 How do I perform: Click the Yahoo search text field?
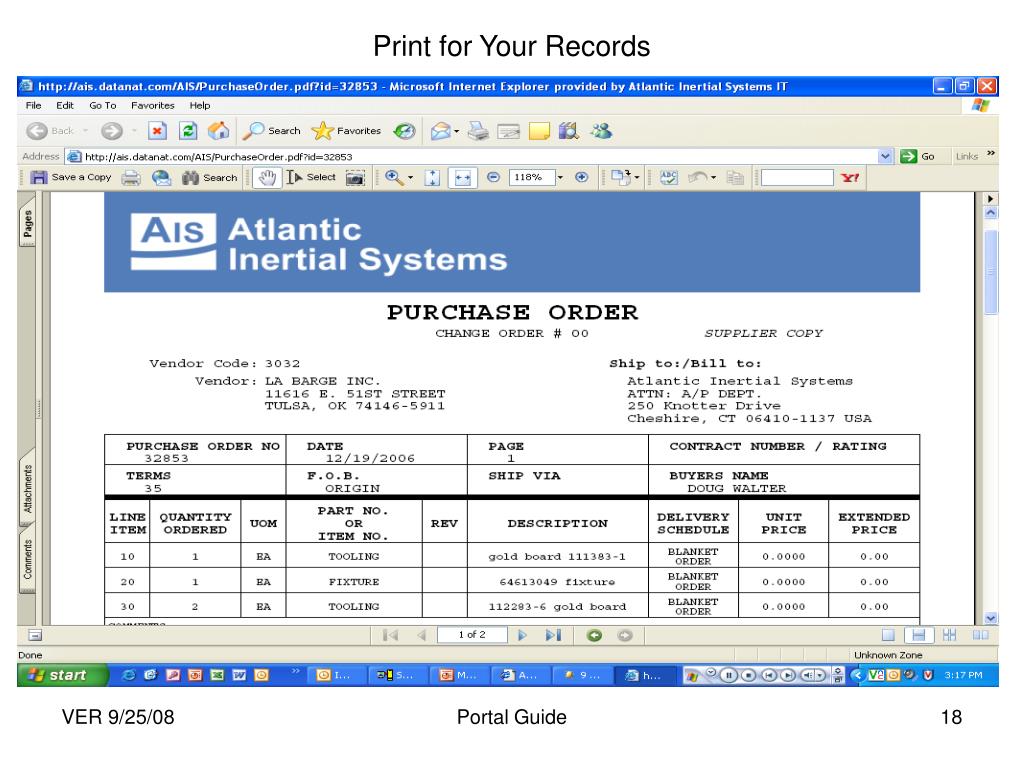point(797,178)
